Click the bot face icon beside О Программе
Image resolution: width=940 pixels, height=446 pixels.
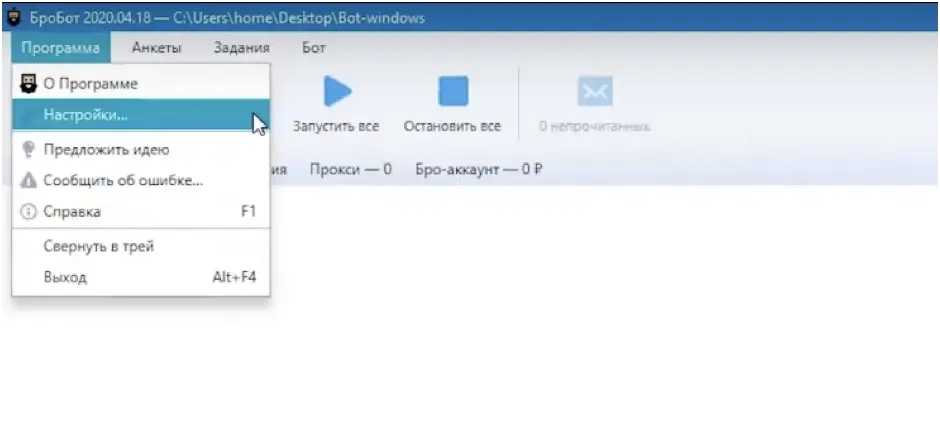[28, 83]
